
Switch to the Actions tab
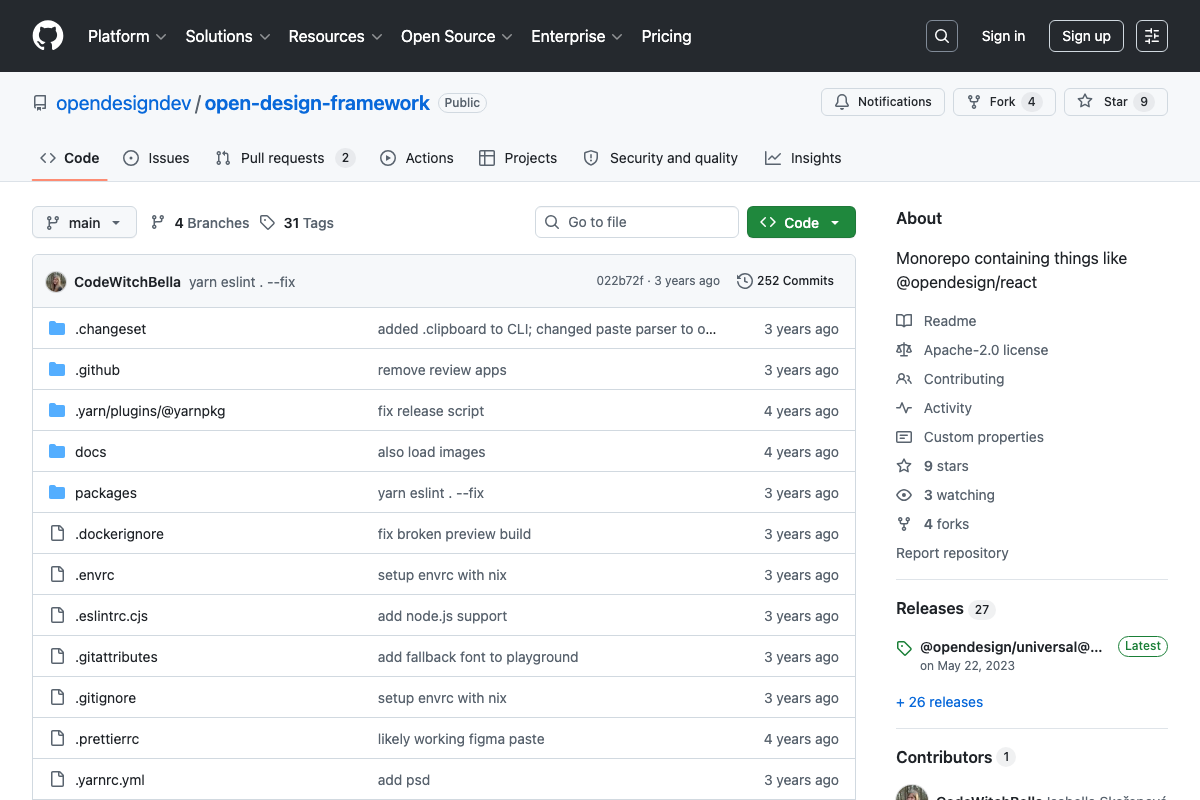point(417,158)
